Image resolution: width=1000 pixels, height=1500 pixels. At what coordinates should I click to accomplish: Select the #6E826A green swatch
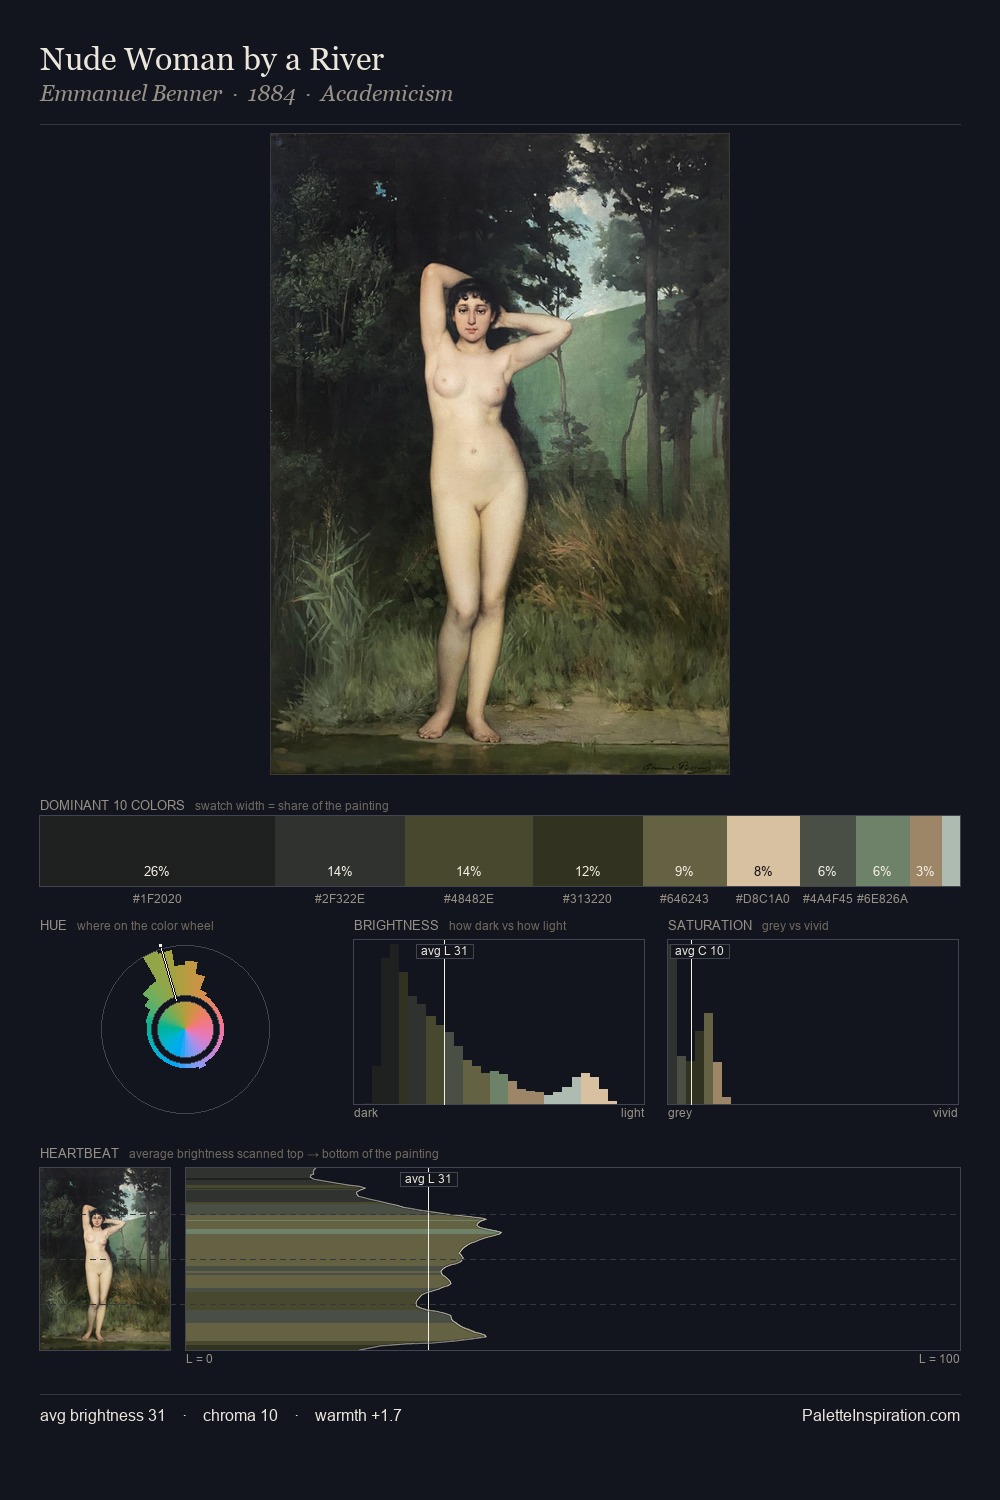coord(883,851)
